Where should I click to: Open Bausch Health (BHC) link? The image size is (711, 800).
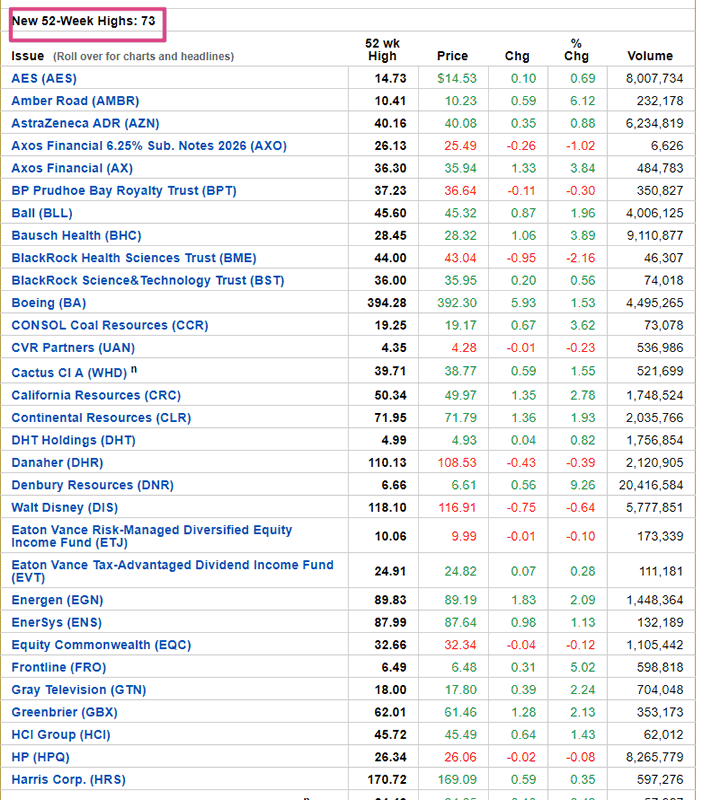76,236
